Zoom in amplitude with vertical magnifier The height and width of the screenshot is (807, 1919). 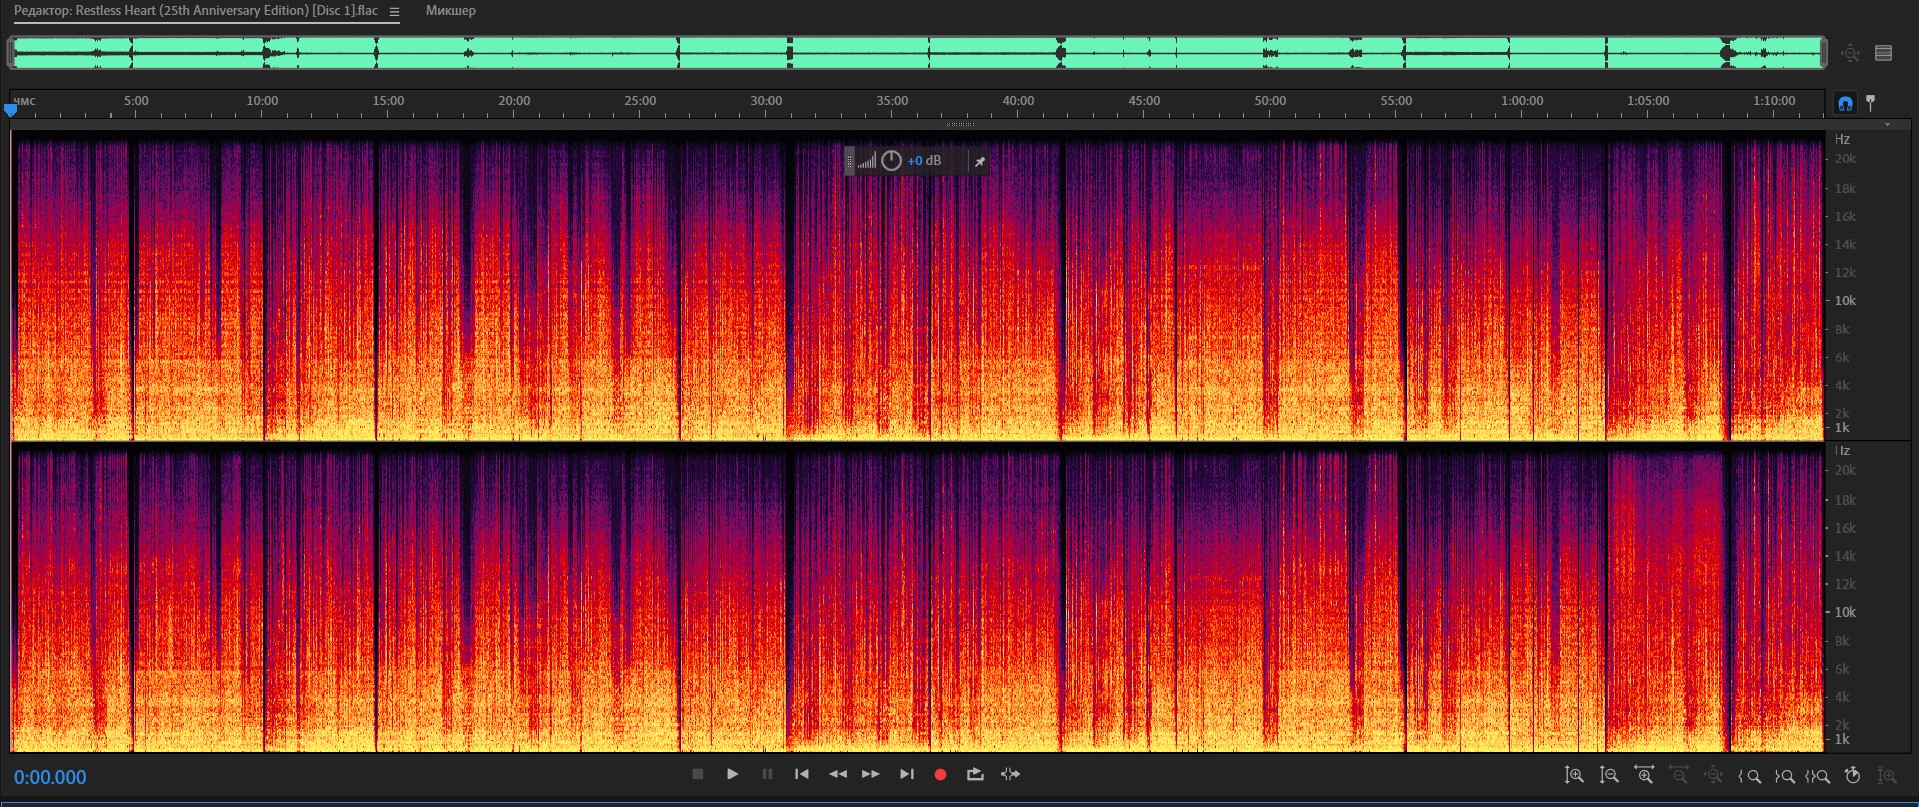(x=1574, y=775)
